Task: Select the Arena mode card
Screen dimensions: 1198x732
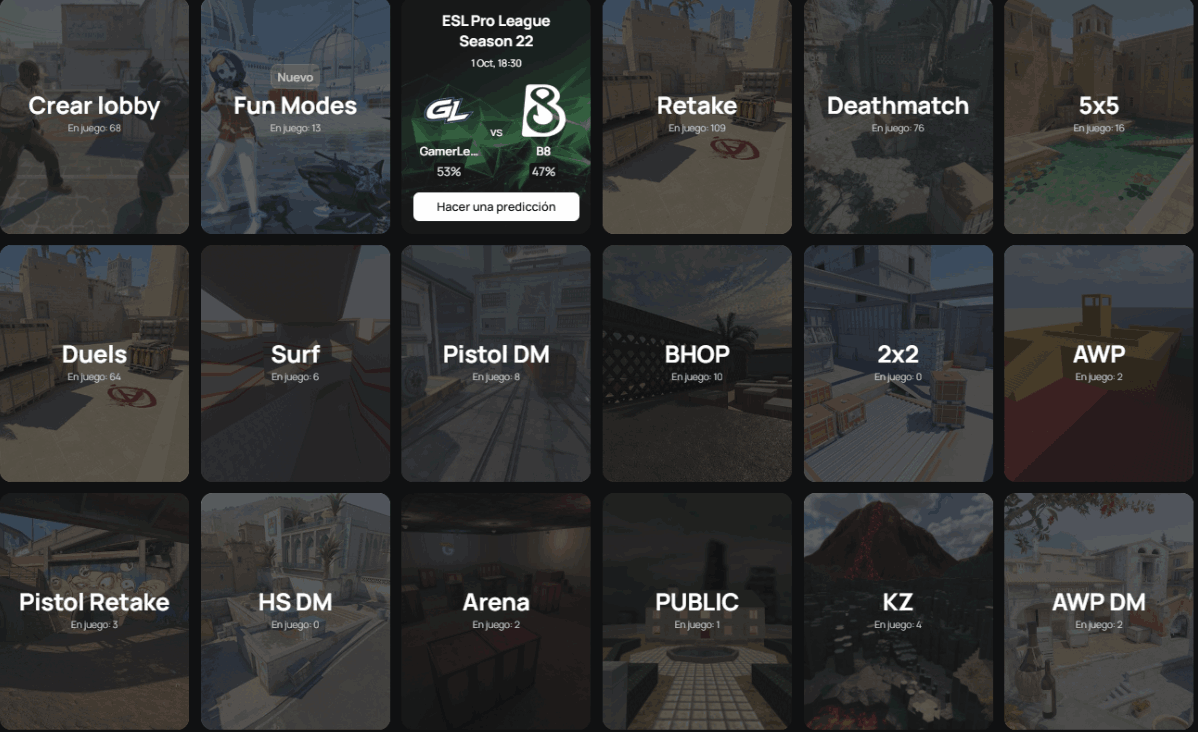Action: [x=496, y=611]
